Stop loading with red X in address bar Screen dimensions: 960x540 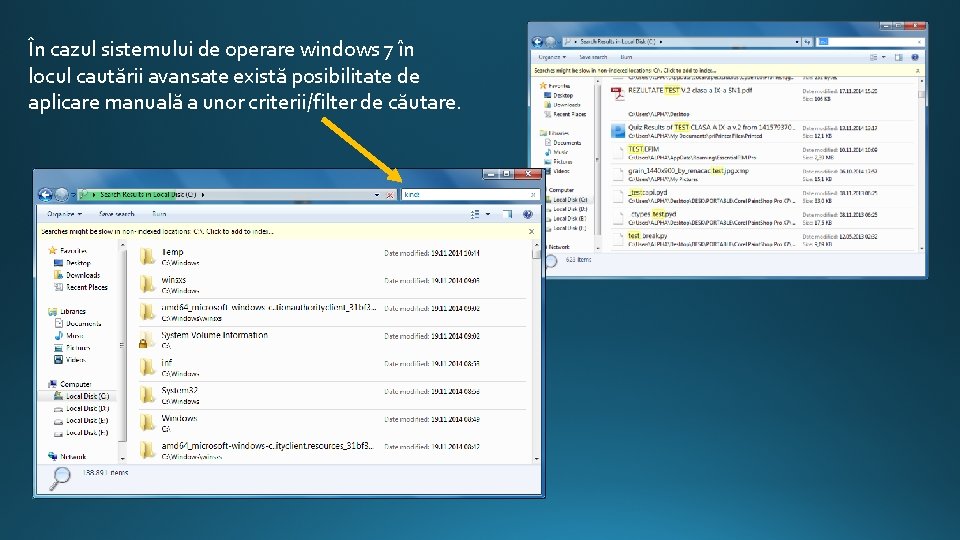(390, 195)
